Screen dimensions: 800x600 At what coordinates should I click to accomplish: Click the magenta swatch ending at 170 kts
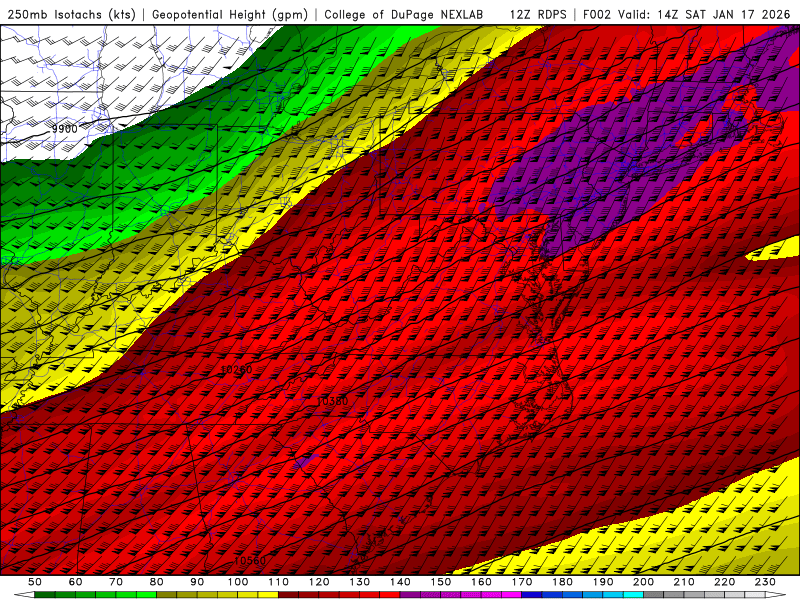512,595
